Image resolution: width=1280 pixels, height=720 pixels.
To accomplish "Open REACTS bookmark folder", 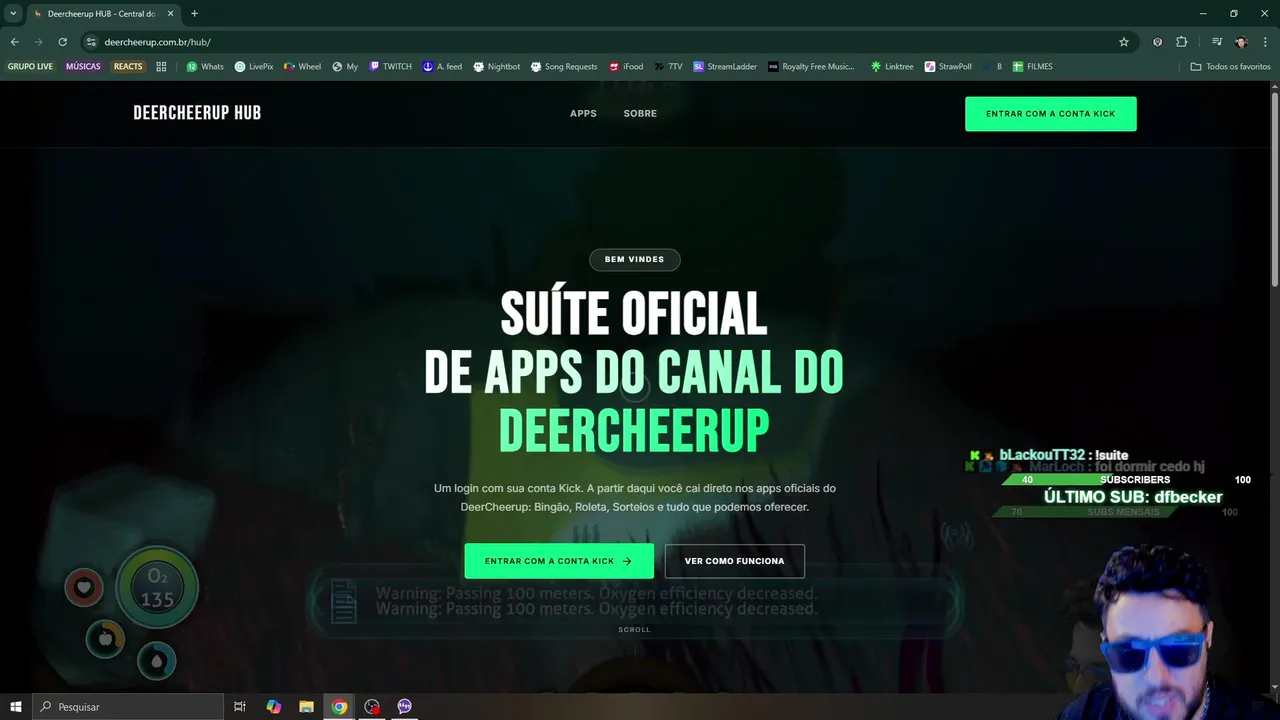I will click(x=128, y=67).
